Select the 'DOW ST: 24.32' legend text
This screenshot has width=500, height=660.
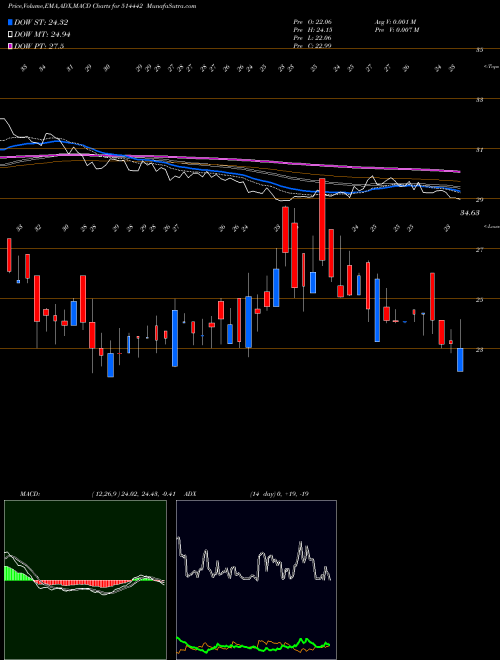[41, 23]
